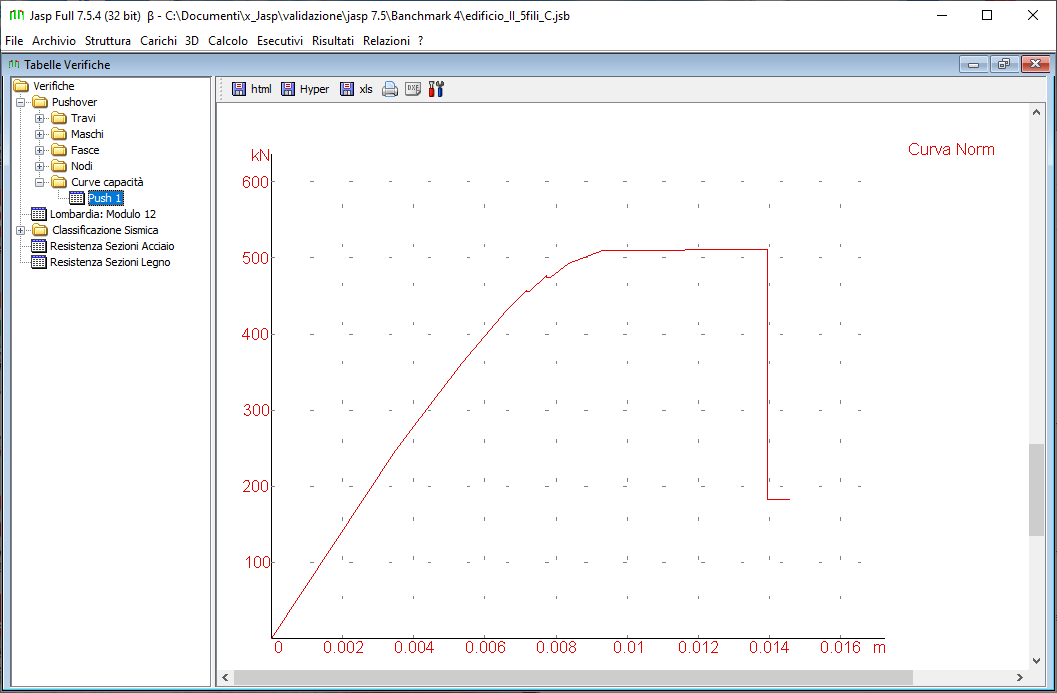Click the vertical scrollbar thumb beside the chart

1036,490
